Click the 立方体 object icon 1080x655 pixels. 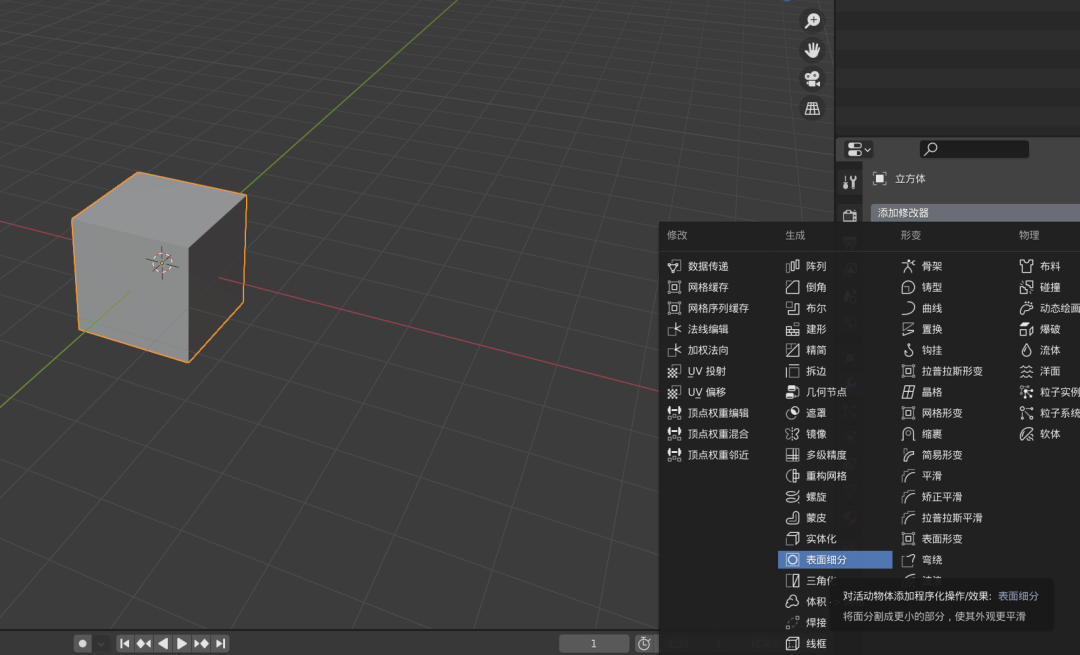[x=880, y=178]
